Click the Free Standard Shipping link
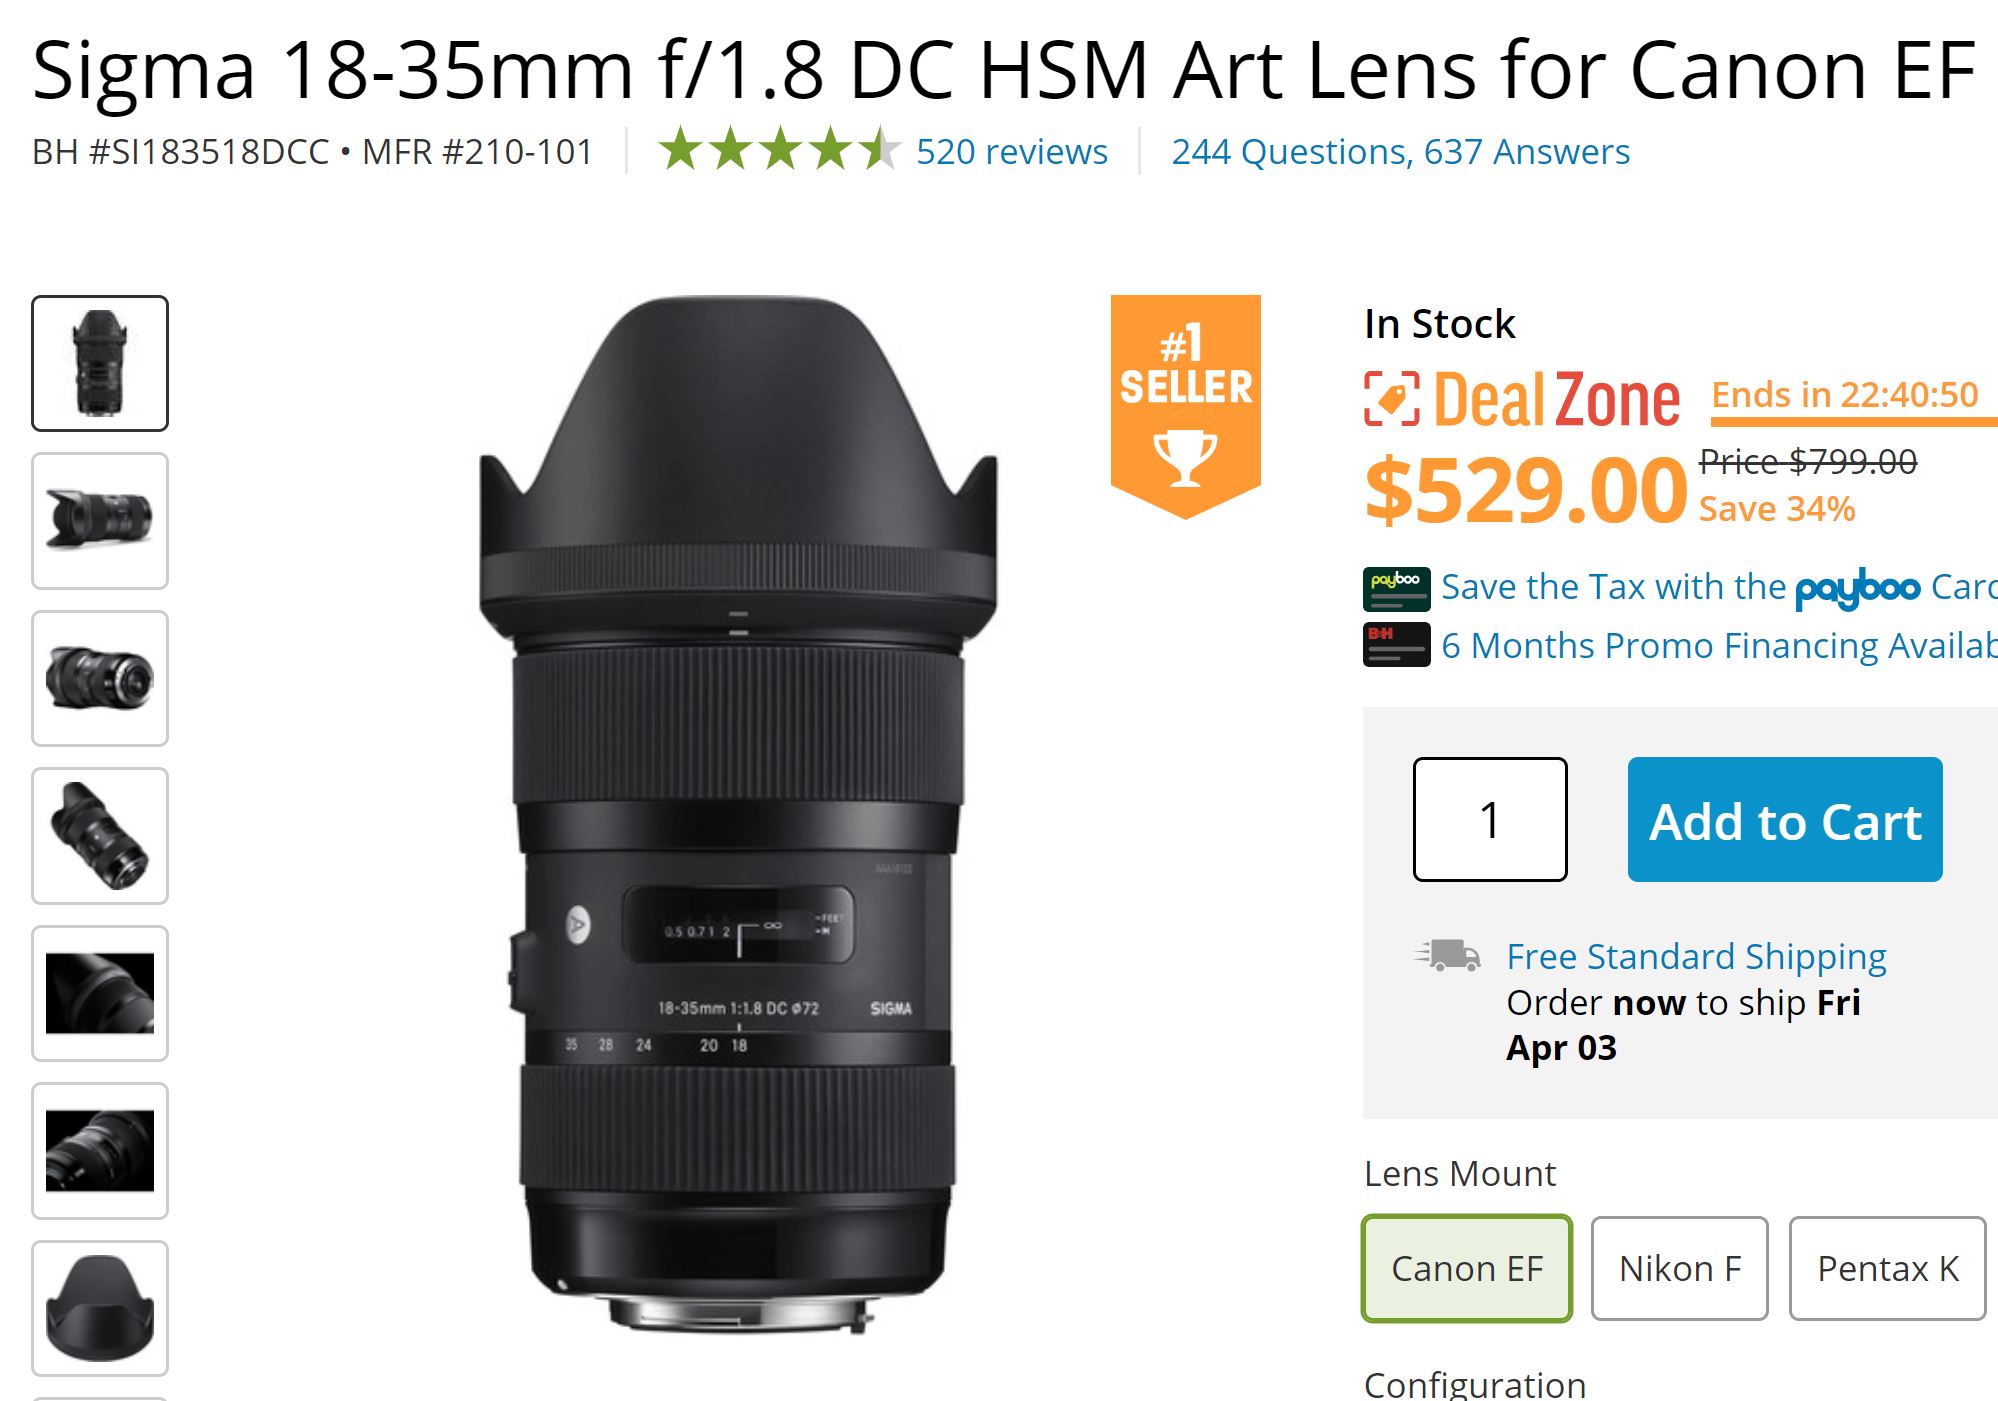Image resolution: width=1998 pixels, height=1401 pixels. [1696, 957]
